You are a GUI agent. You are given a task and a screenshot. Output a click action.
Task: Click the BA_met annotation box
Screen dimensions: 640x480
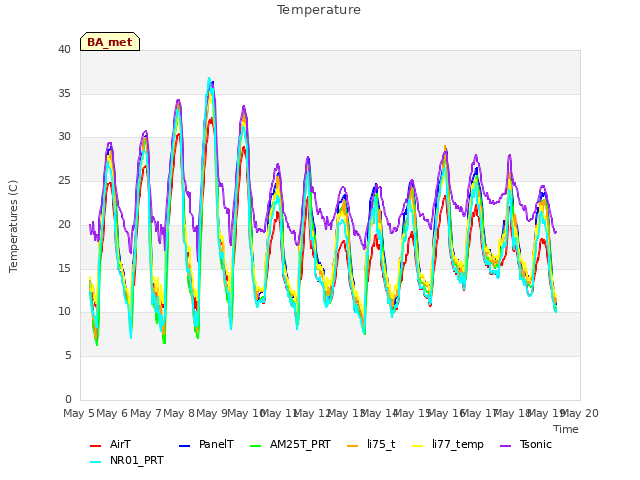tap(110, 42)
